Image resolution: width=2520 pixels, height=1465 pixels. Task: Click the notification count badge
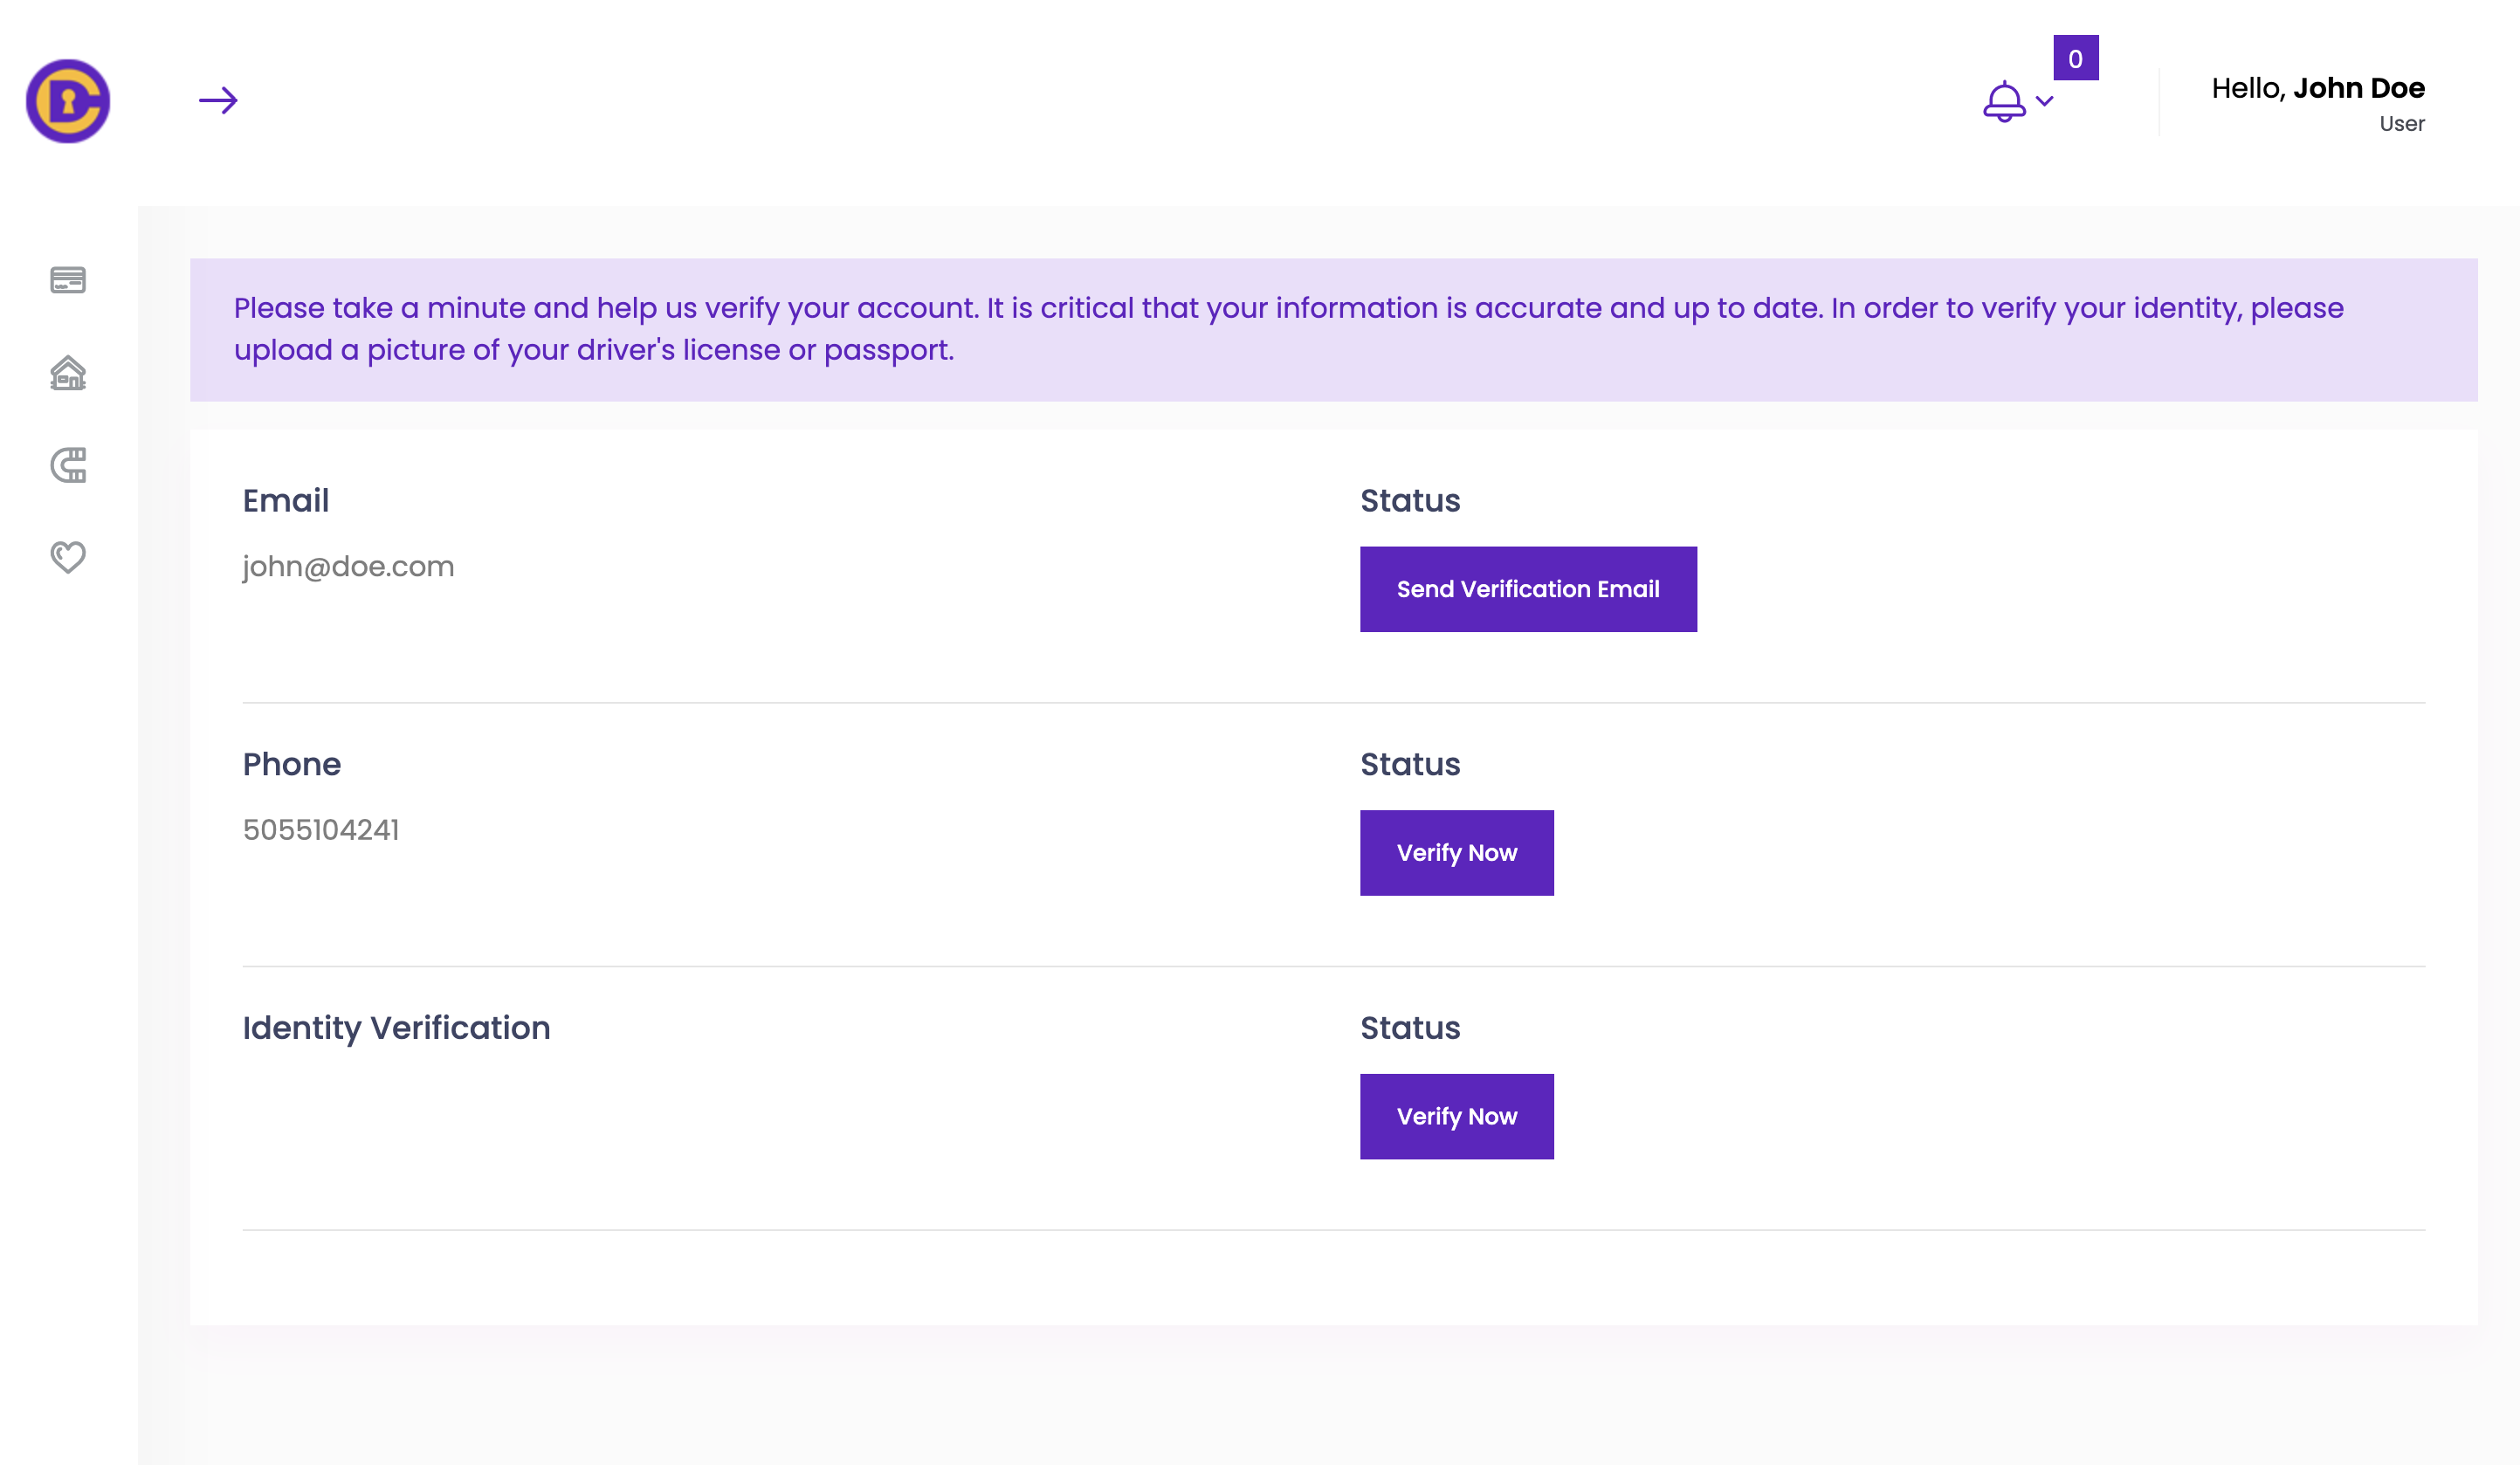pos(2076,58)
